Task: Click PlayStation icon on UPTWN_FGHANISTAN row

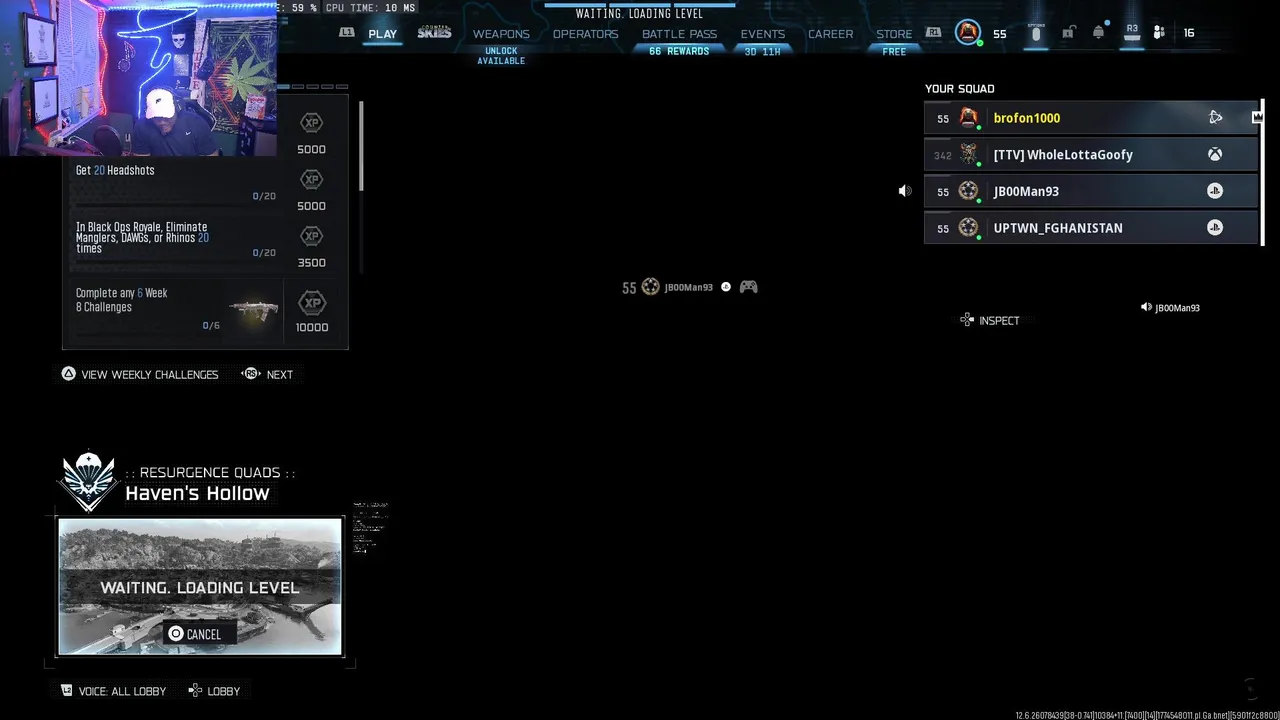Action: [1215, 228]
